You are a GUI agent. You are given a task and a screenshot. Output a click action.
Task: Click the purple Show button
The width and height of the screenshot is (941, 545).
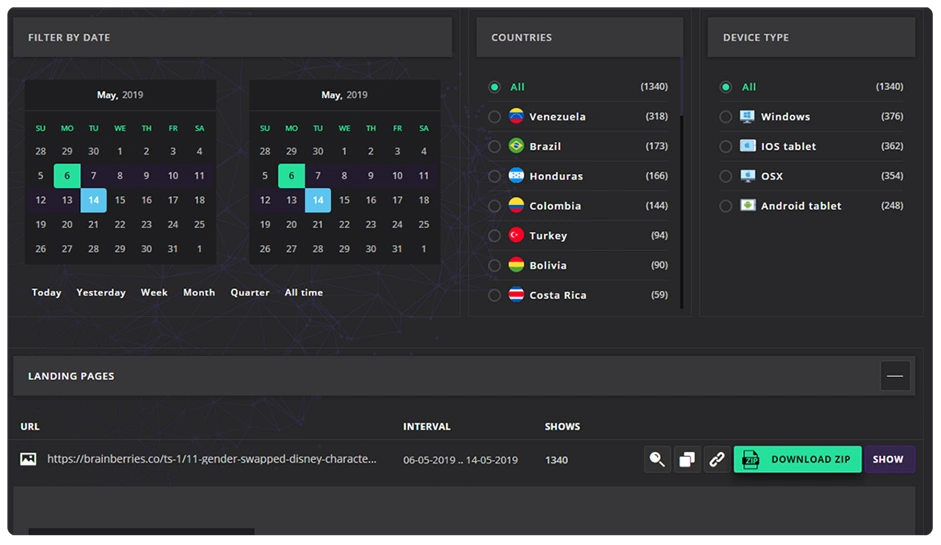(888, 460)
